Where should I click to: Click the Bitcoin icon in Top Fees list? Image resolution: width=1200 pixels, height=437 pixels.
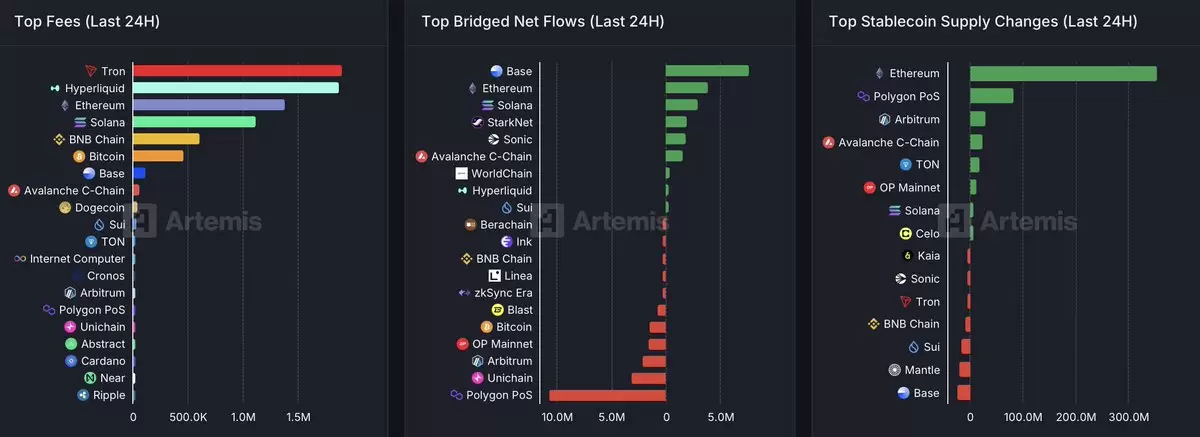(79, 156)
